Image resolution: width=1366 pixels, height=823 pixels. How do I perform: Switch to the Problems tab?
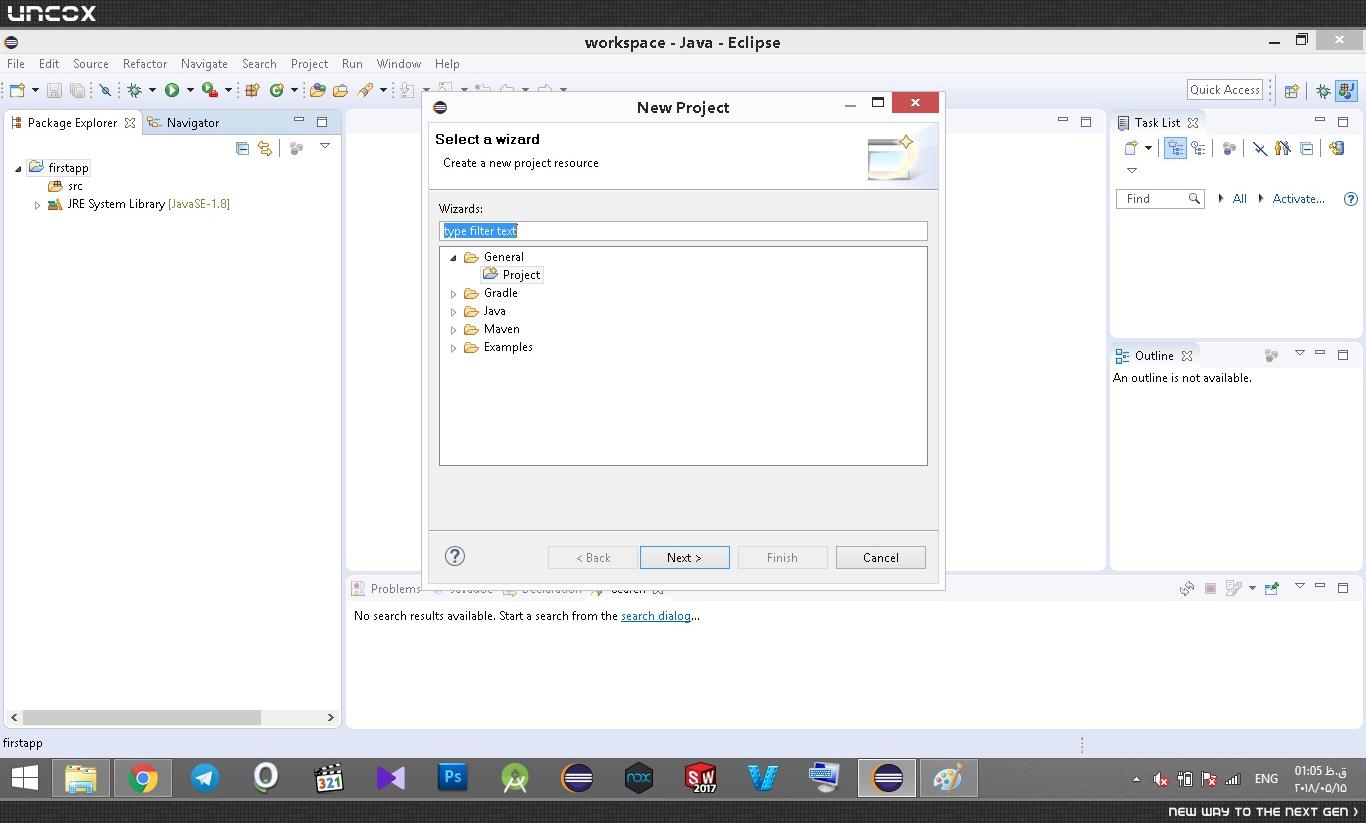tap(387, 588)
